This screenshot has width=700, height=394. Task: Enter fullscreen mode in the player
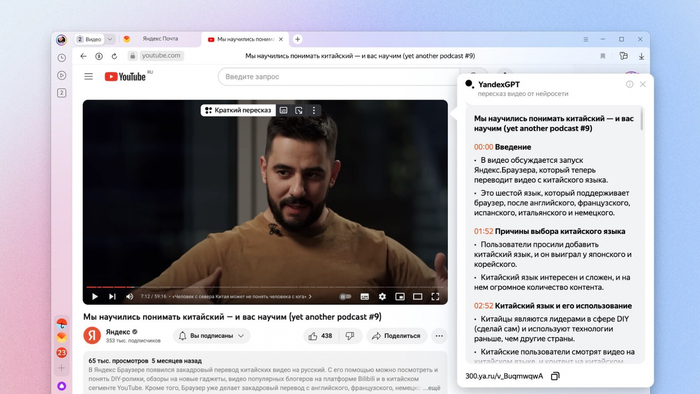(x=435, y=296)
